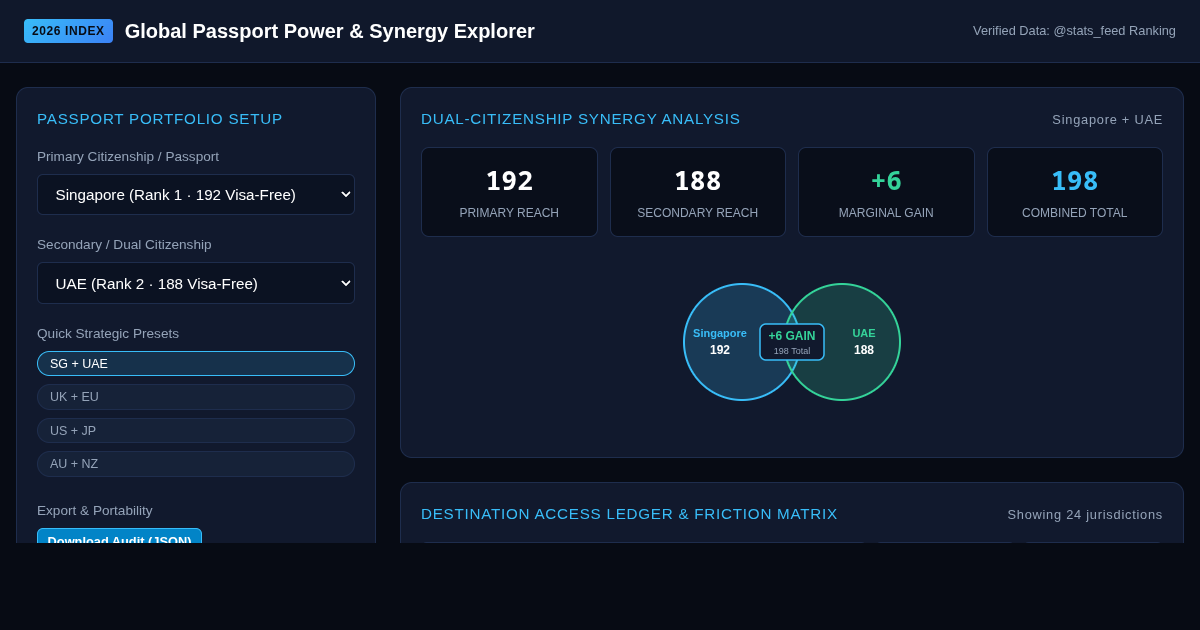The height and width of the screenshot is (630, 1200).
Task: Click 'Dual-Citizenship Synergy Analysis' heading
Action: [x=581, y=118]
